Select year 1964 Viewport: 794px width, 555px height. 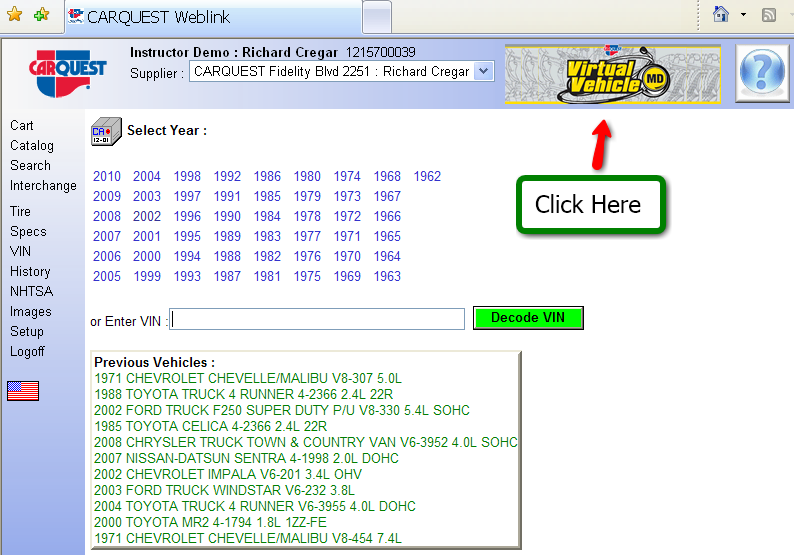(387, 256)
